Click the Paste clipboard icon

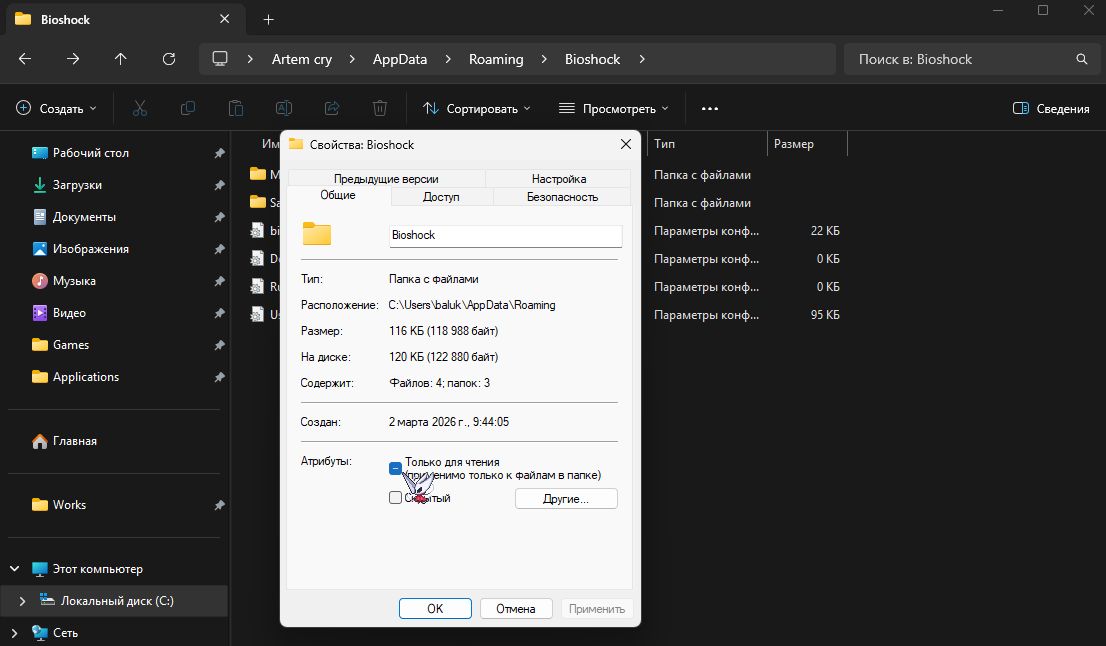tap(236, 108)
